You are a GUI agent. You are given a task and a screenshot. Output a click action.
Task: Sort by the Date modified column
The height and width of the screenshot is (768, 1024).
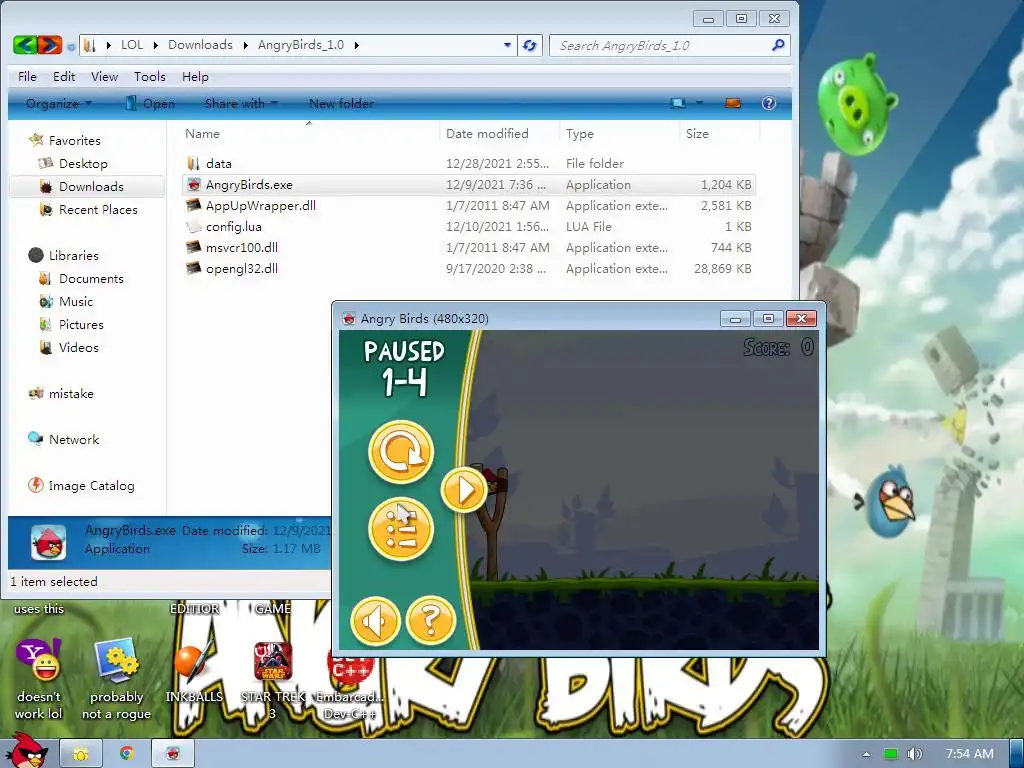coord(500,133)
